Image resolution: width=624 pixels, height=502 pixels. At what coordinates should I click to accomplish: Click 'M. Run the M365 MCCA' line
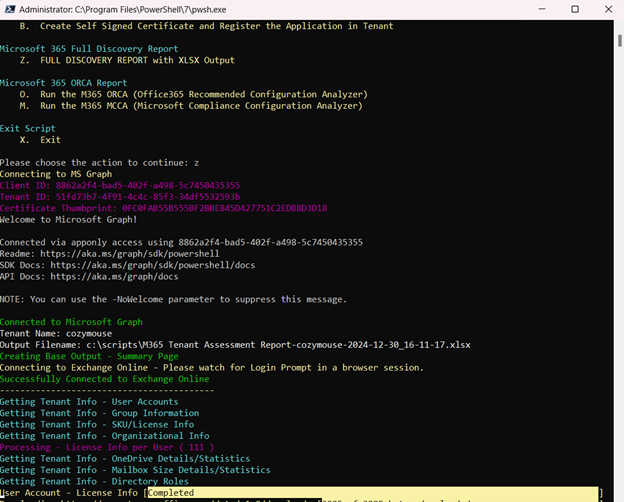click(191, 106)
